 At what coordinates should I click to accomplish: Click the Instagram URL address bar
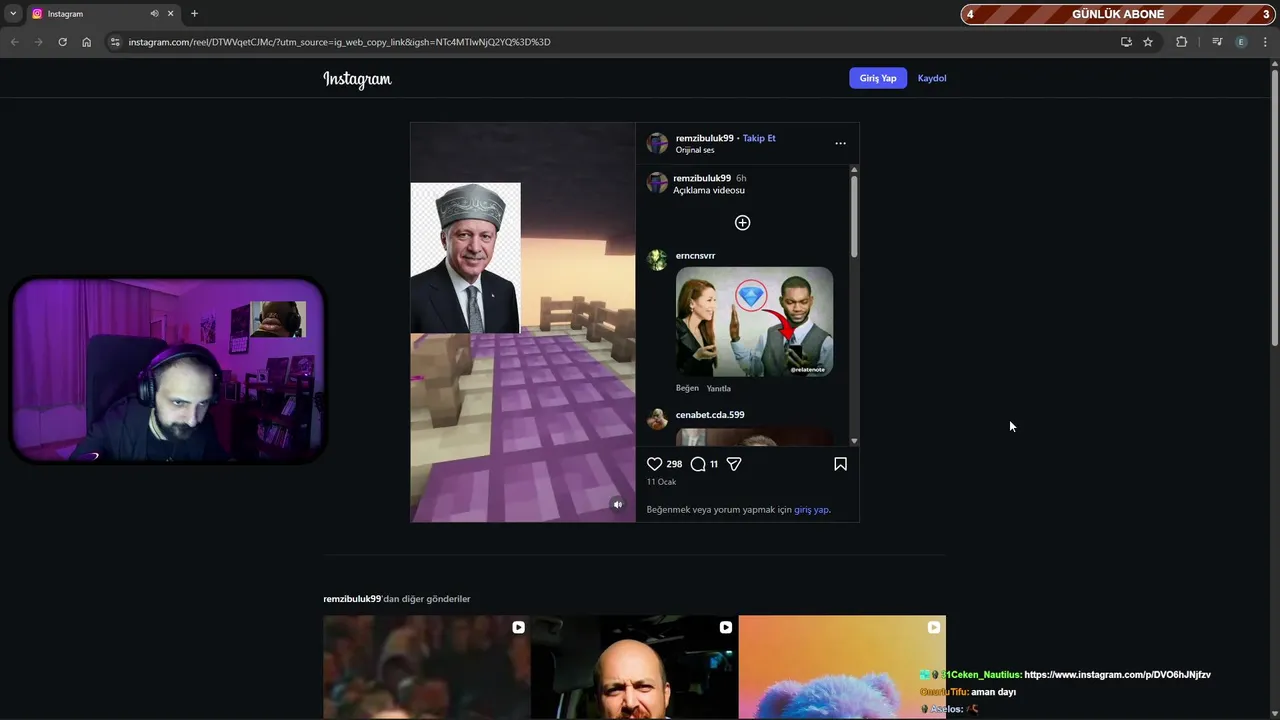pyautogui.click(x=612, y=42)
